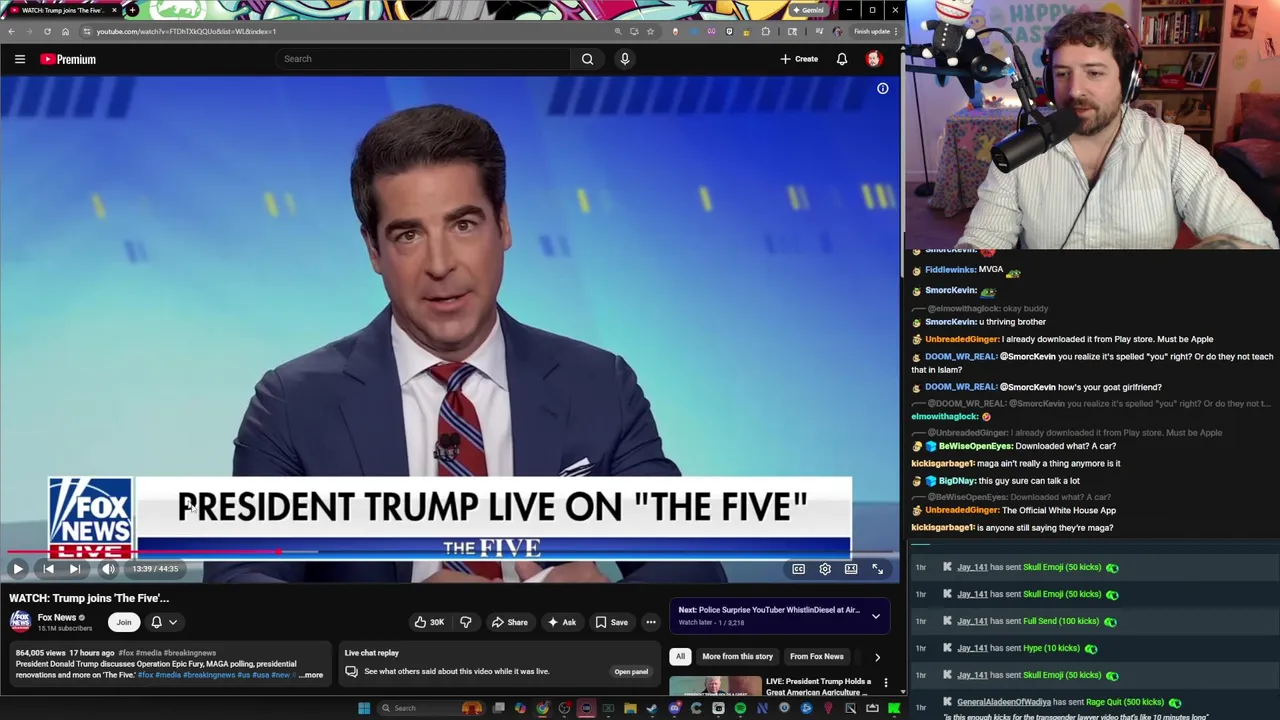Screen dimensions: 1280x720
Task: Switch to the WATCH: Trump joins tab
Action: (x=62, y=10)
